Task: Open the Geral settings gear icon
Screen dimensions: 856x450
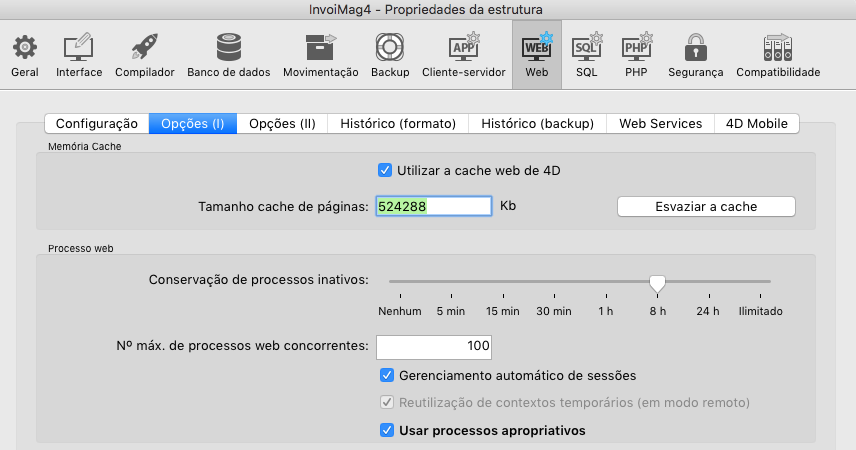Action: [25, 48]
